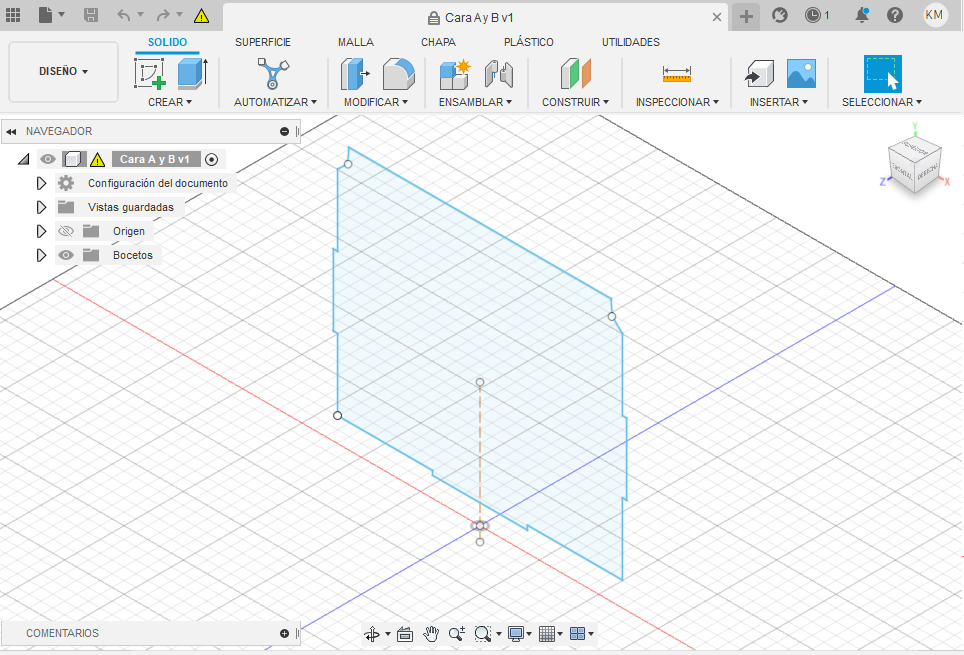The width and height of the screenshot is (964, 655).
Task: Activate the Pan hand tool
Action: (431, 634)
